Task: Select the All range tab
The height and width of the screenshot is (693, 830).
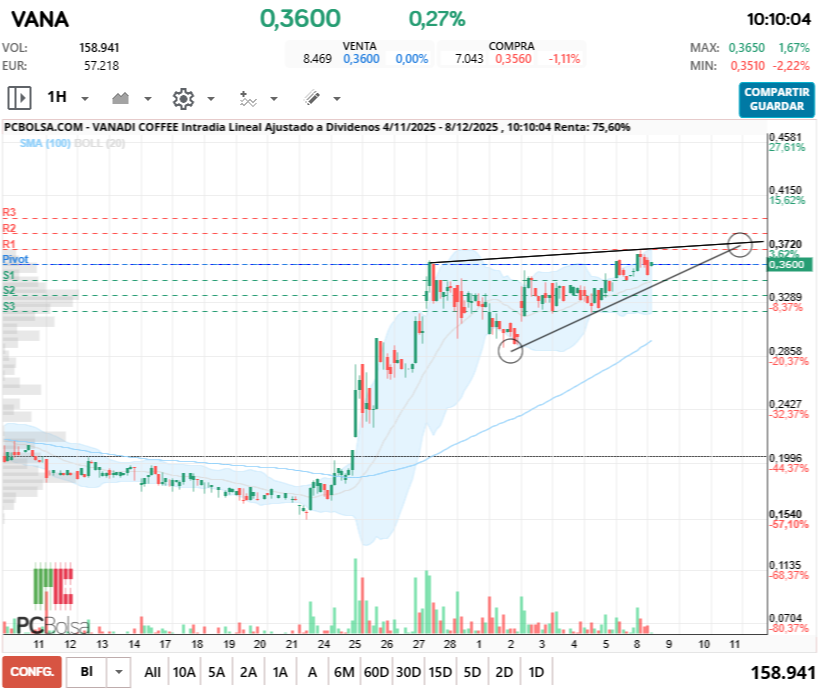Action: [152, 672]
